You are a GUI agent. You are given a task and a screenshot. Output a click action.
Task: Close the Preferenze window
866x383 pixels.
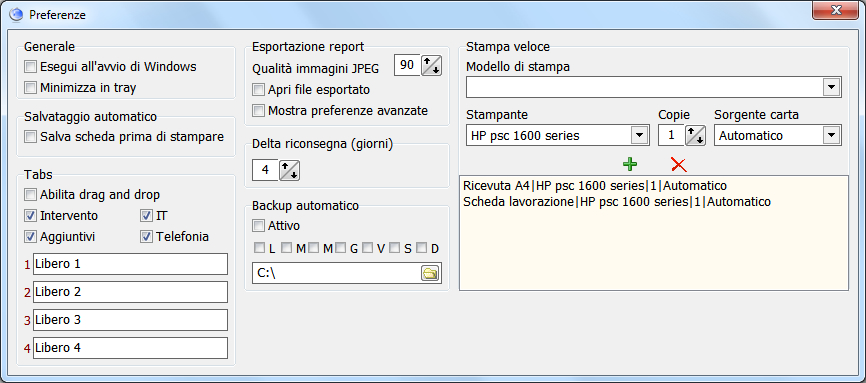click(x=836, y=11)
